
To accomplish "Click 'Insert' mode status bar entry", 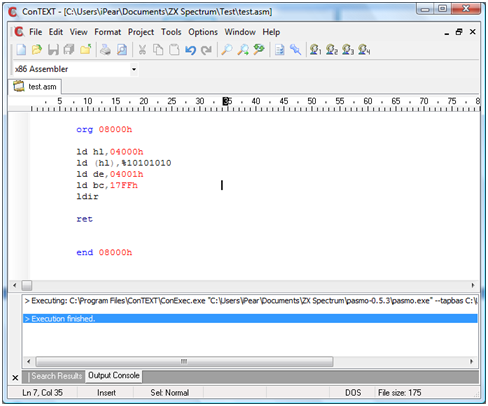I will 106,393.
